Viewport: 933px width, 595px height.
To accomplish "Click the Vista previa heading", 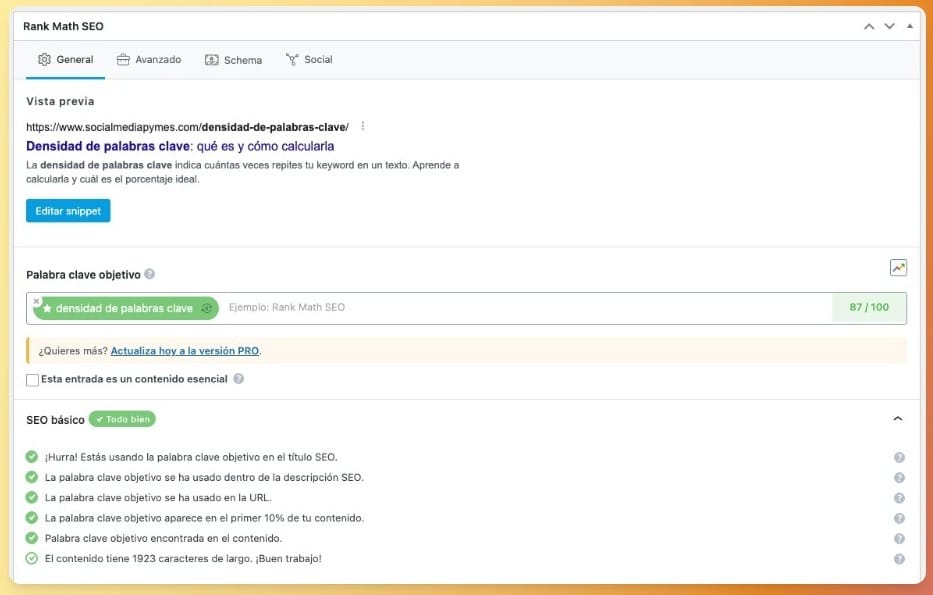I will pyautogui.click(x=60, y=101).
